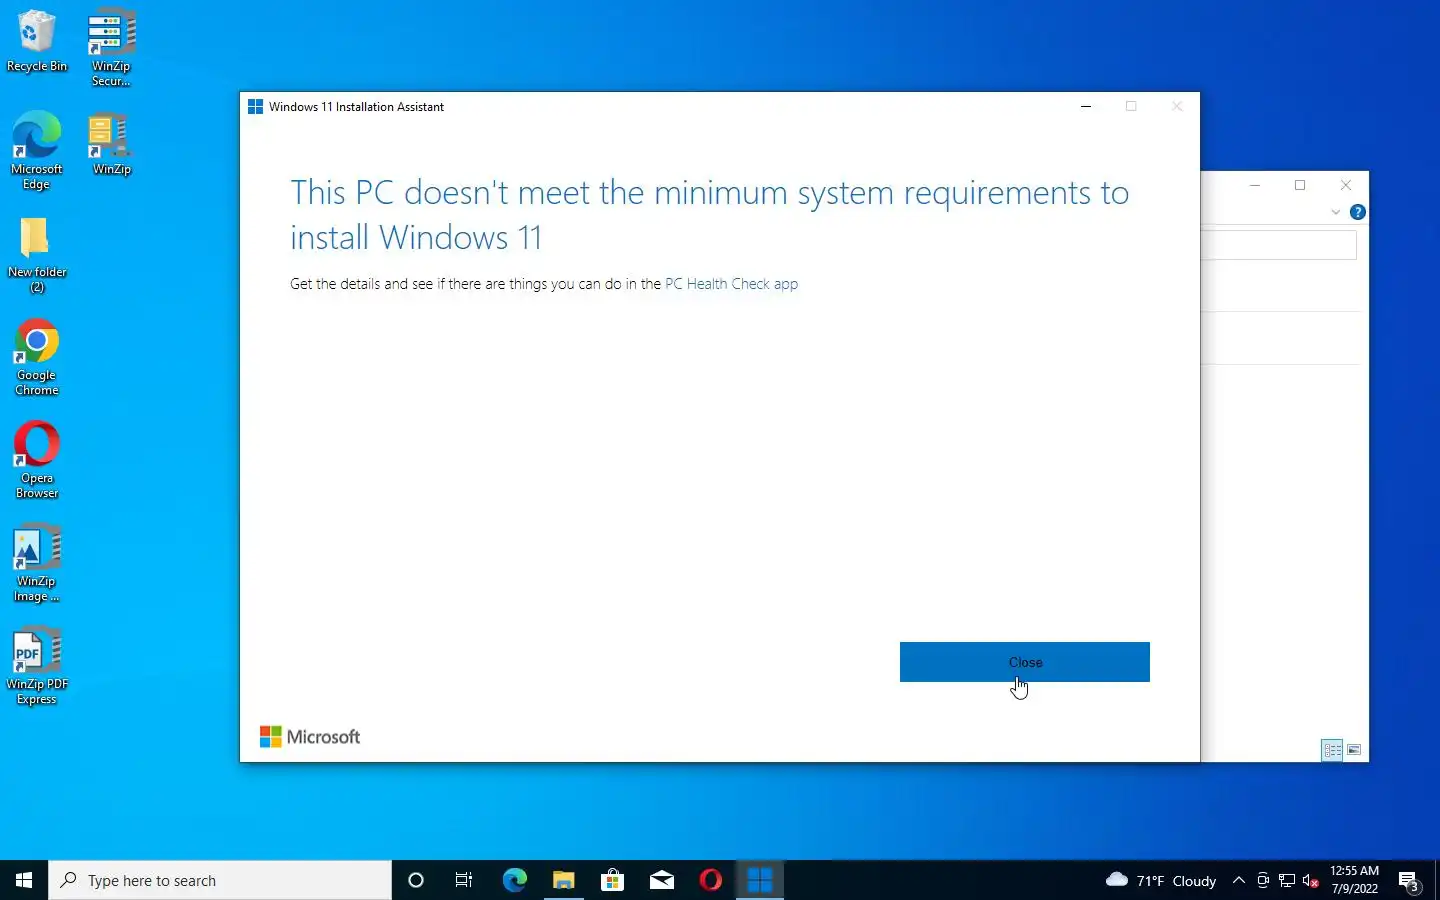Screen dimensions: 1440x900
Task: Expand the ribbon chevron in Explorer window
Action: 1335,212
